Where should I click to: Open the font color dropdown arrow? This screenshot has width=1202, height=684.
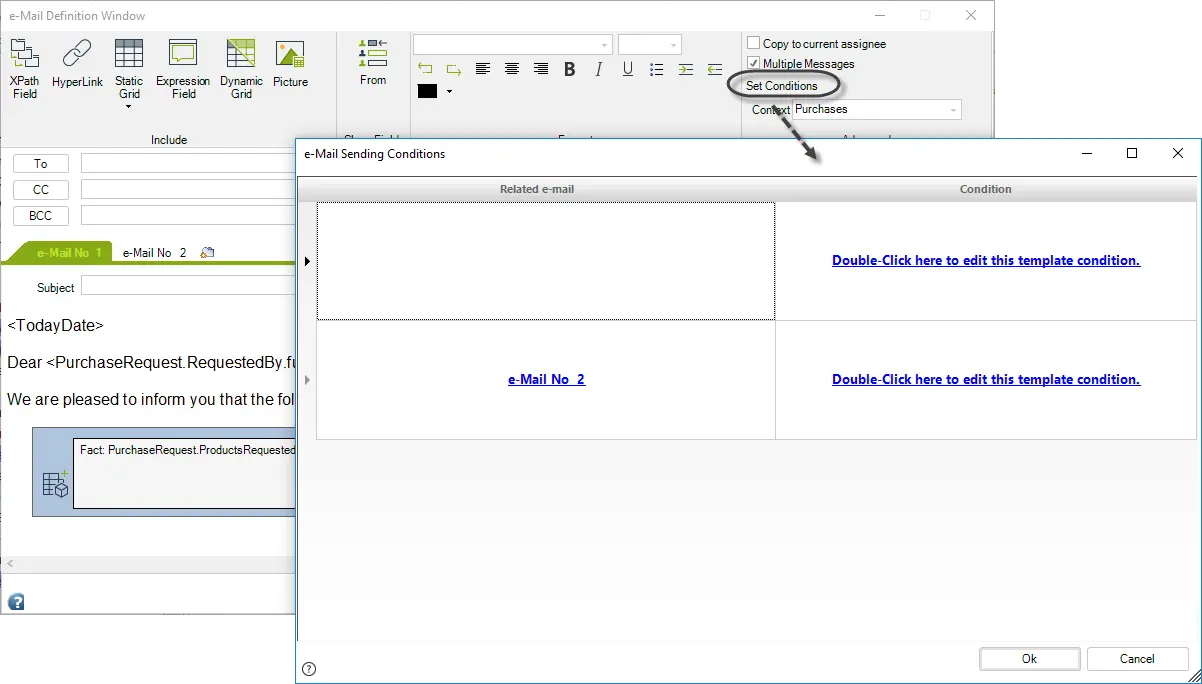coord(449,91)
